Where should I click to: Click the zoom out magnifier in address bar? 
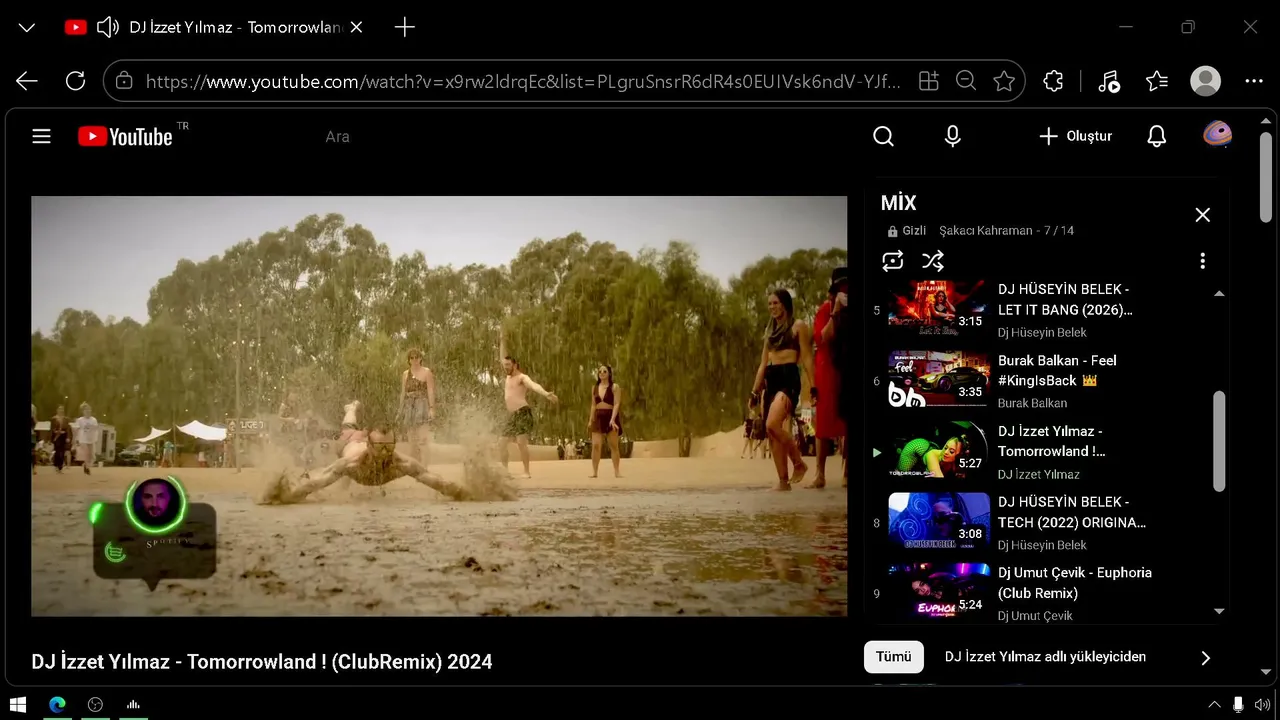point(966,81)
